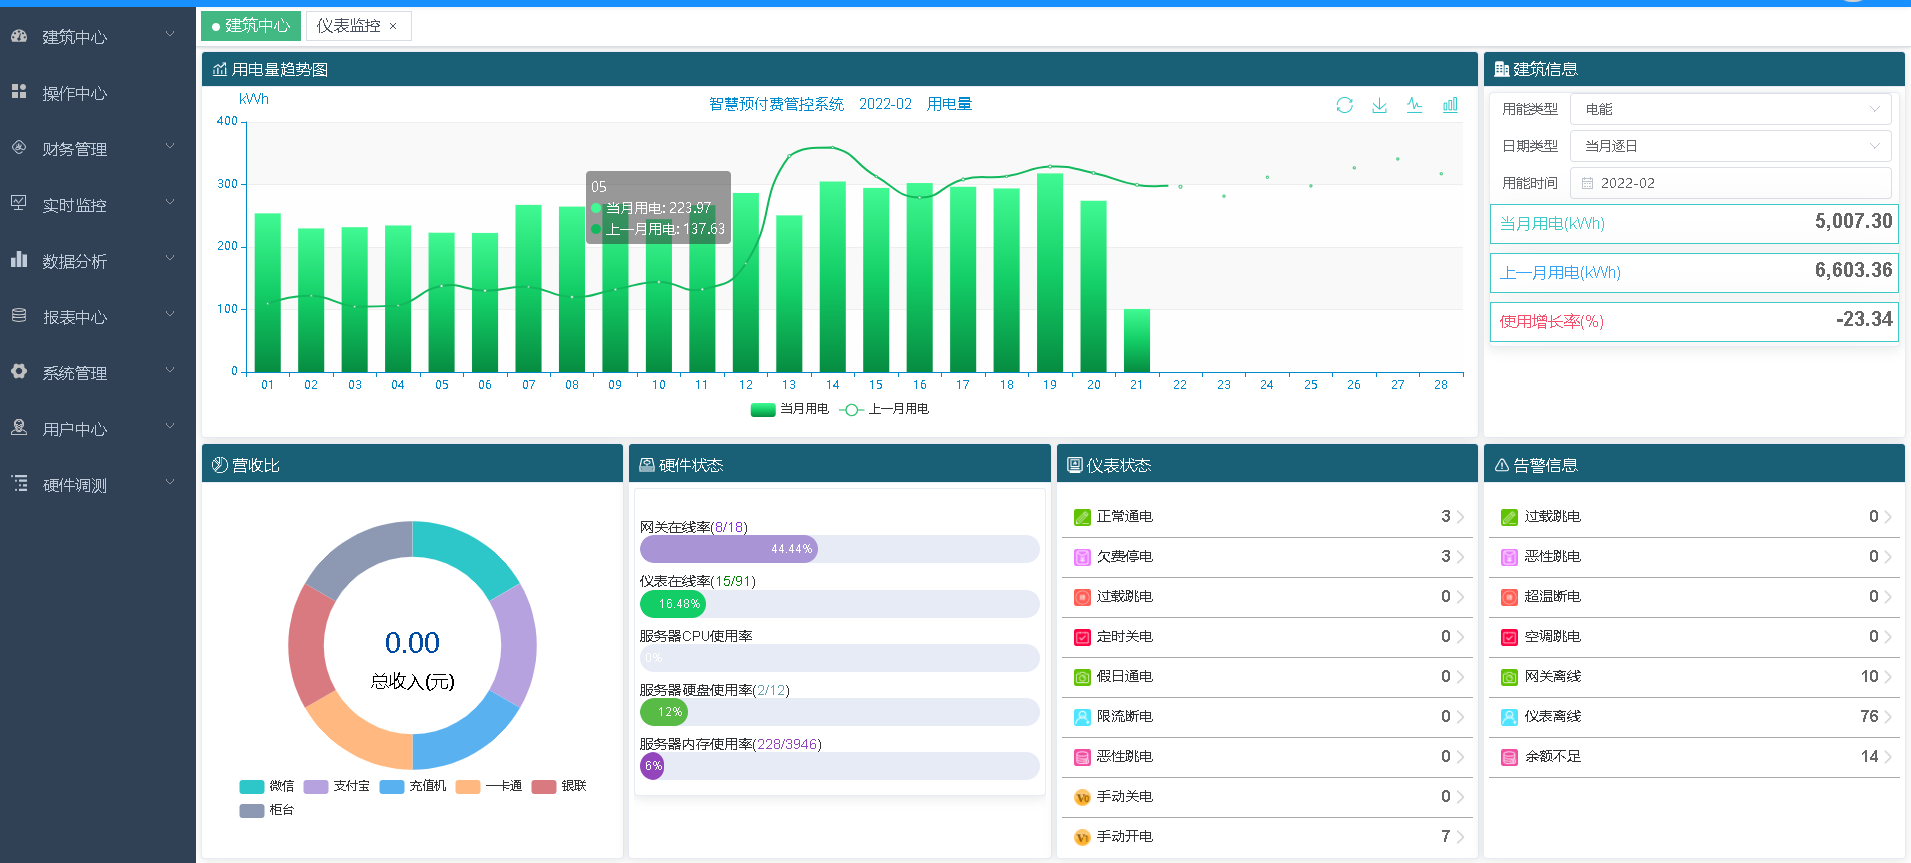
Task: Click the 超温断电 alarm icon
Action: 1510,597
